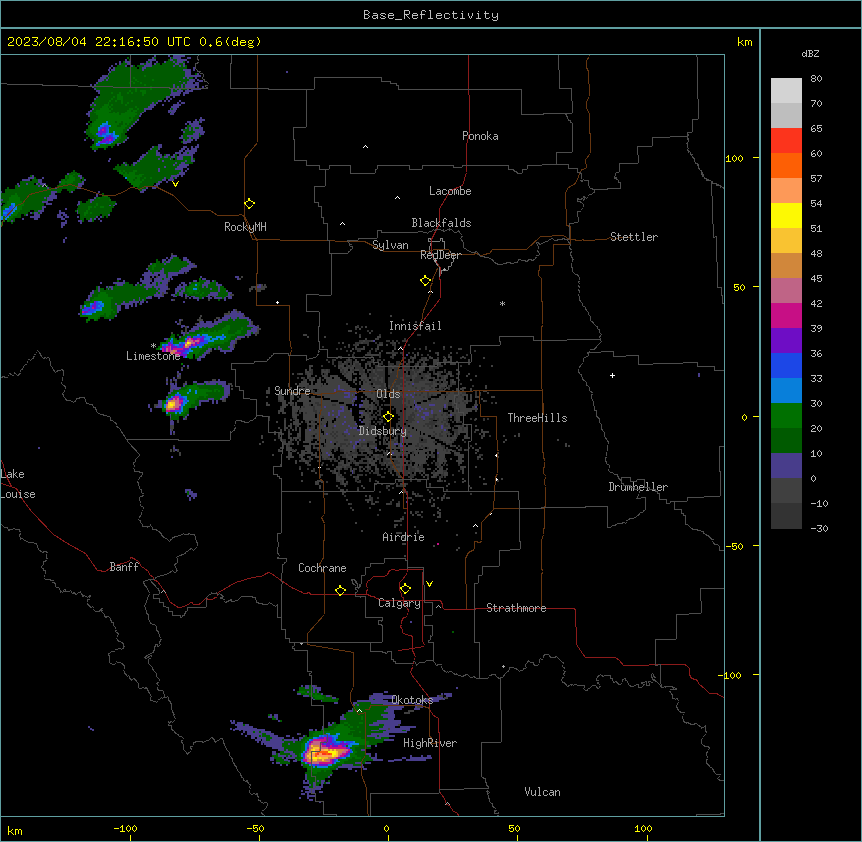Viewport: 862px width, 842px height.
Task: Pick the purple 36-39 dBZ legend swatch
Action: 786,341
